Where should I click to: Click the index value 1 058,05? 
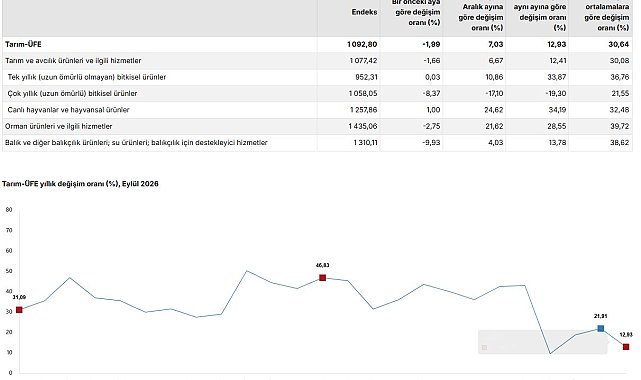(x=363, y=94)
